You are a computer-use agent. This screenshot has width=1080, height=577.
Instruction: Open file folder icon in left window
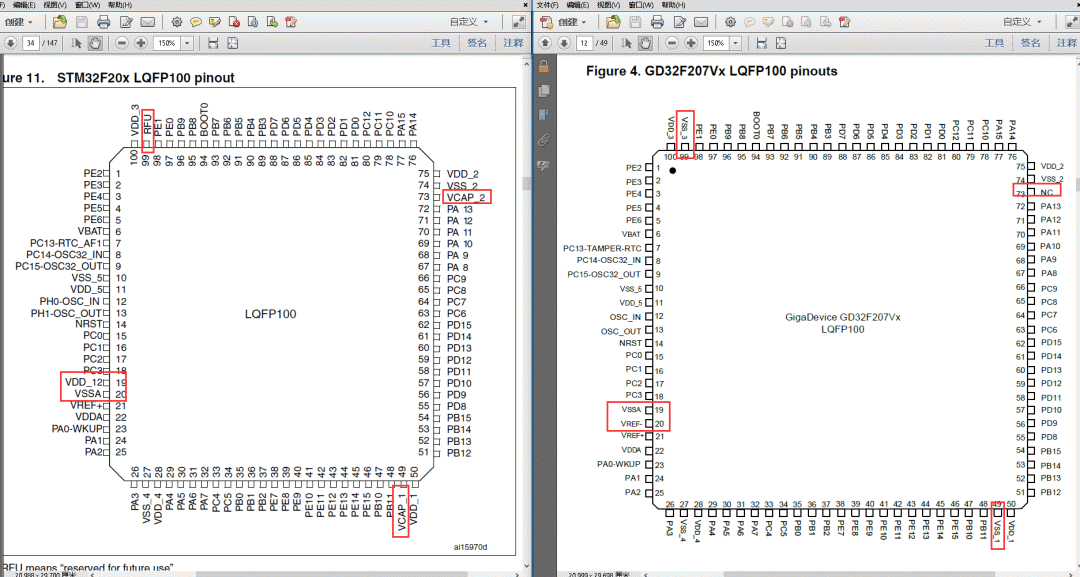tap(60, 22)
